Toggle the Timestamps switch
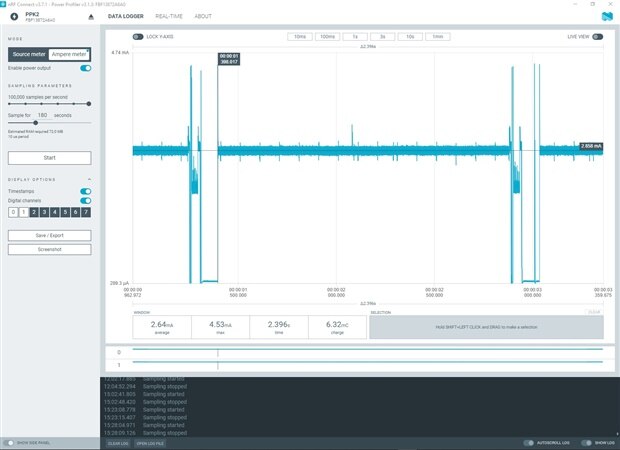Viewport: 620px width, 450px height. [85, 191]
